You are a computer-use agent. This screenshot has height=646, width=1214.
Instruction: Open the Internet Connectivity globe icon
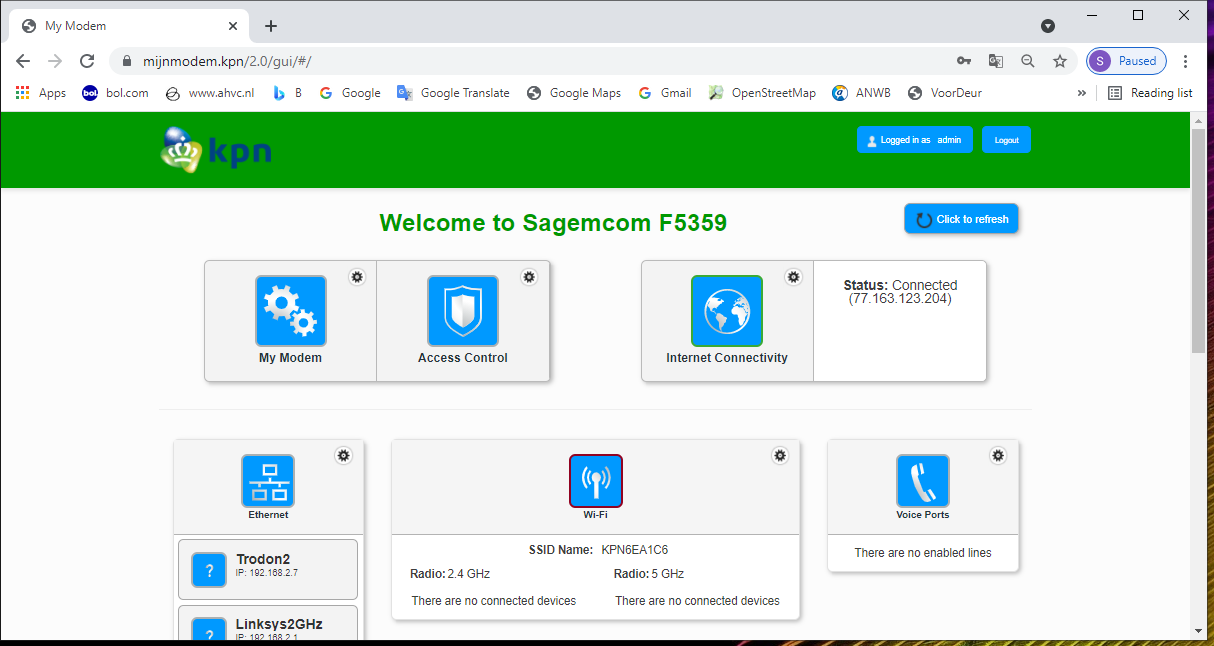click(x=727, y=311)
